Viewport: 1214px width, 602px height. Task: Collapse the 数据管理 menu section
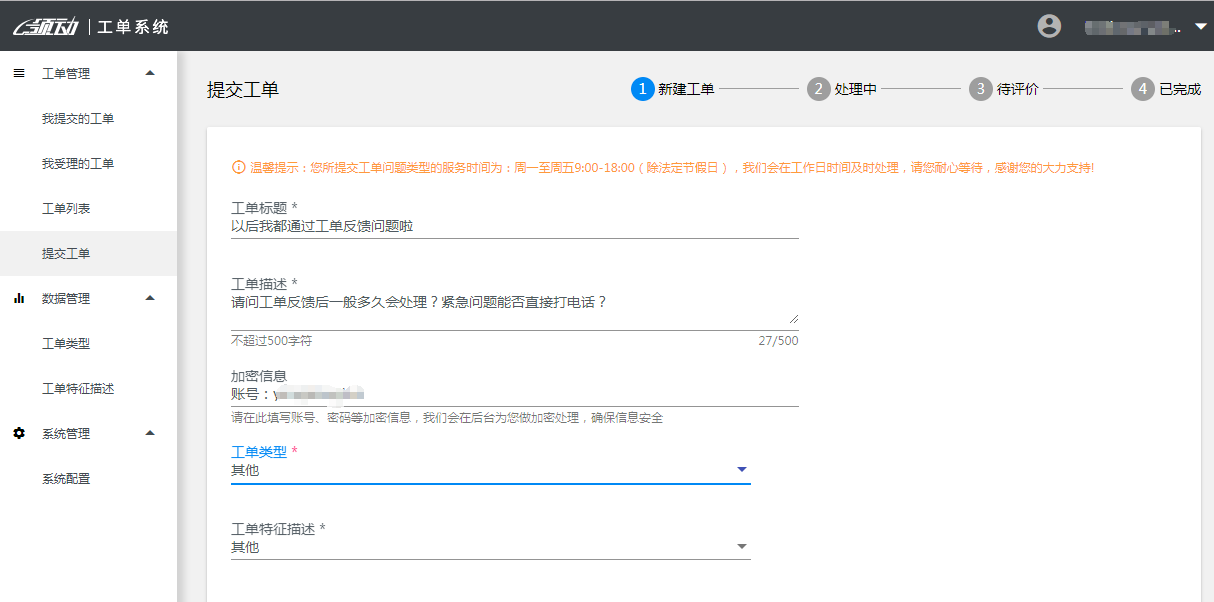[x=150, y=298]
